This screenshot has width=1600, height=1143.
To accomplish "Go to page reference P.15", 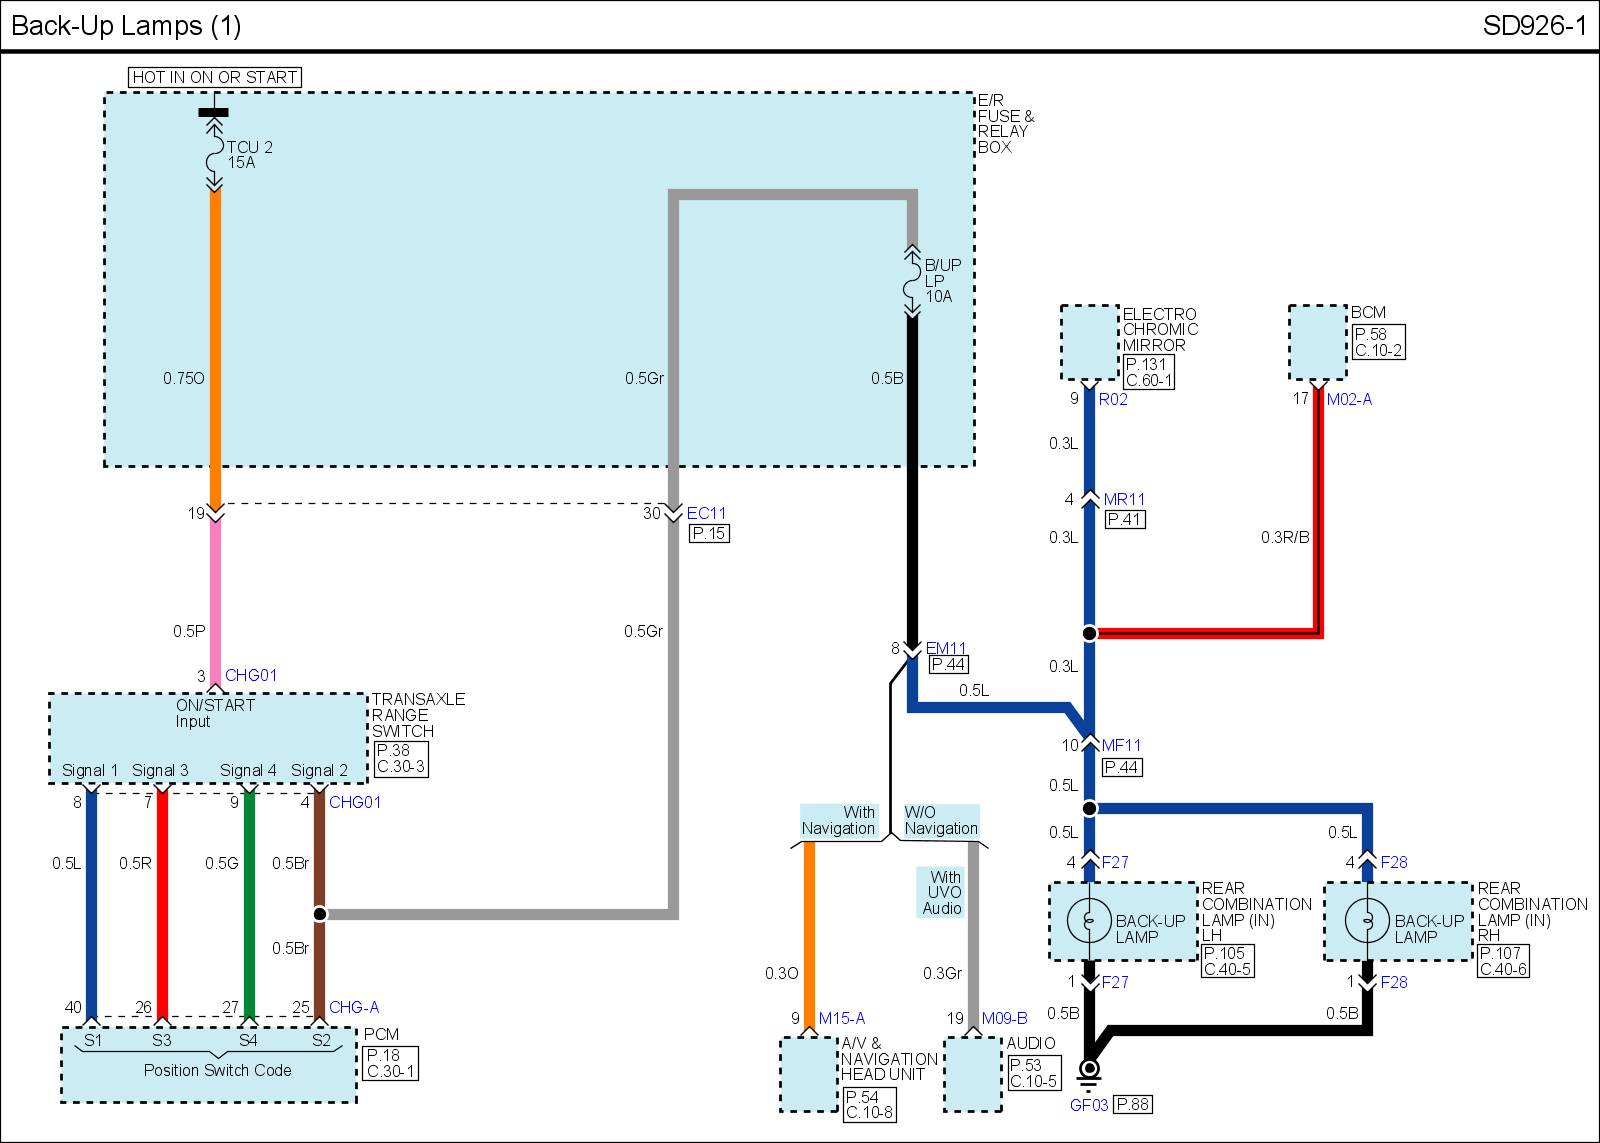I will tap(710, 533).
